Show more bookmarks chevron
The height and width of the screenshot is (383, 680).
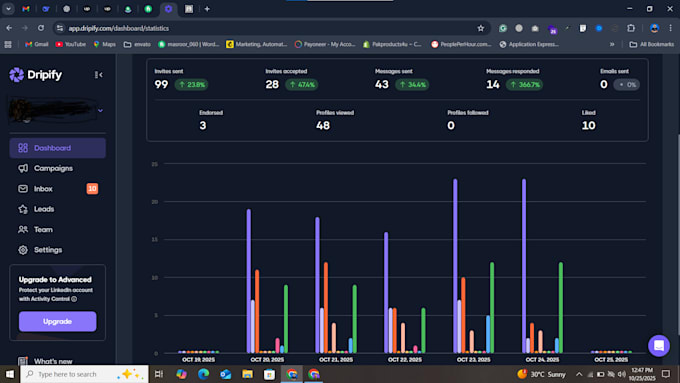coord(612,44)
